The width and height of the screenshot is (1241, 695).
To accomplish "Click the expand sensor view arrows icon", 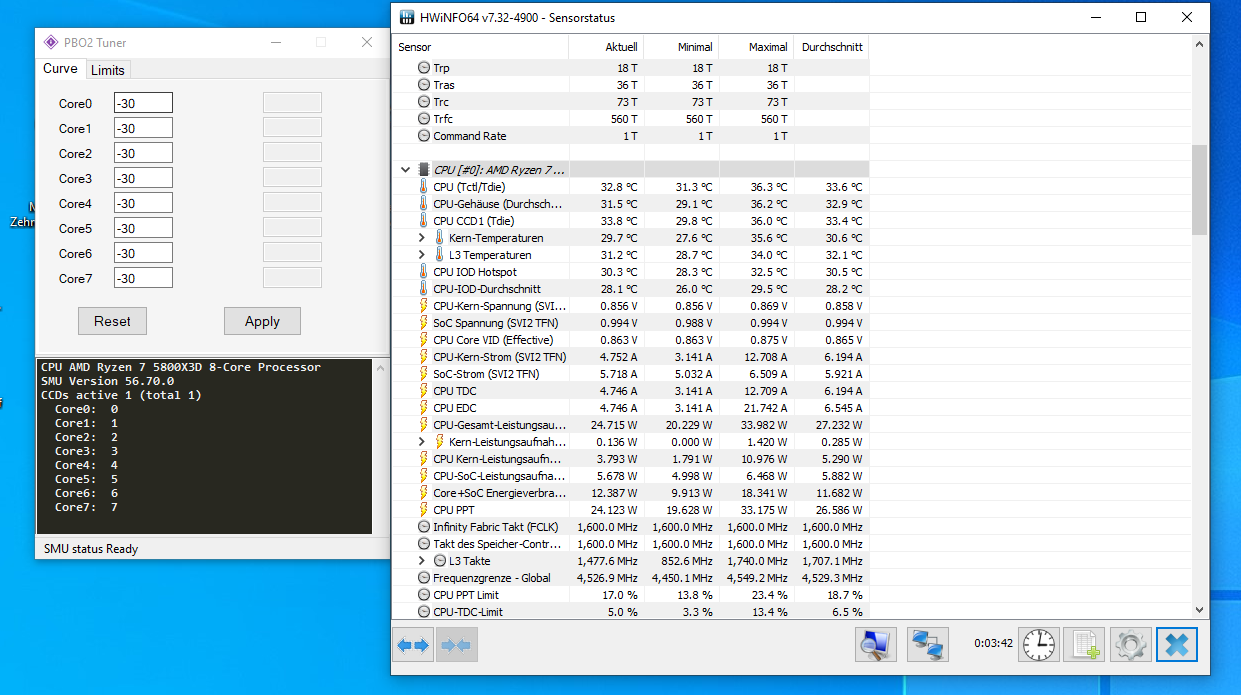I will point(413,645).
